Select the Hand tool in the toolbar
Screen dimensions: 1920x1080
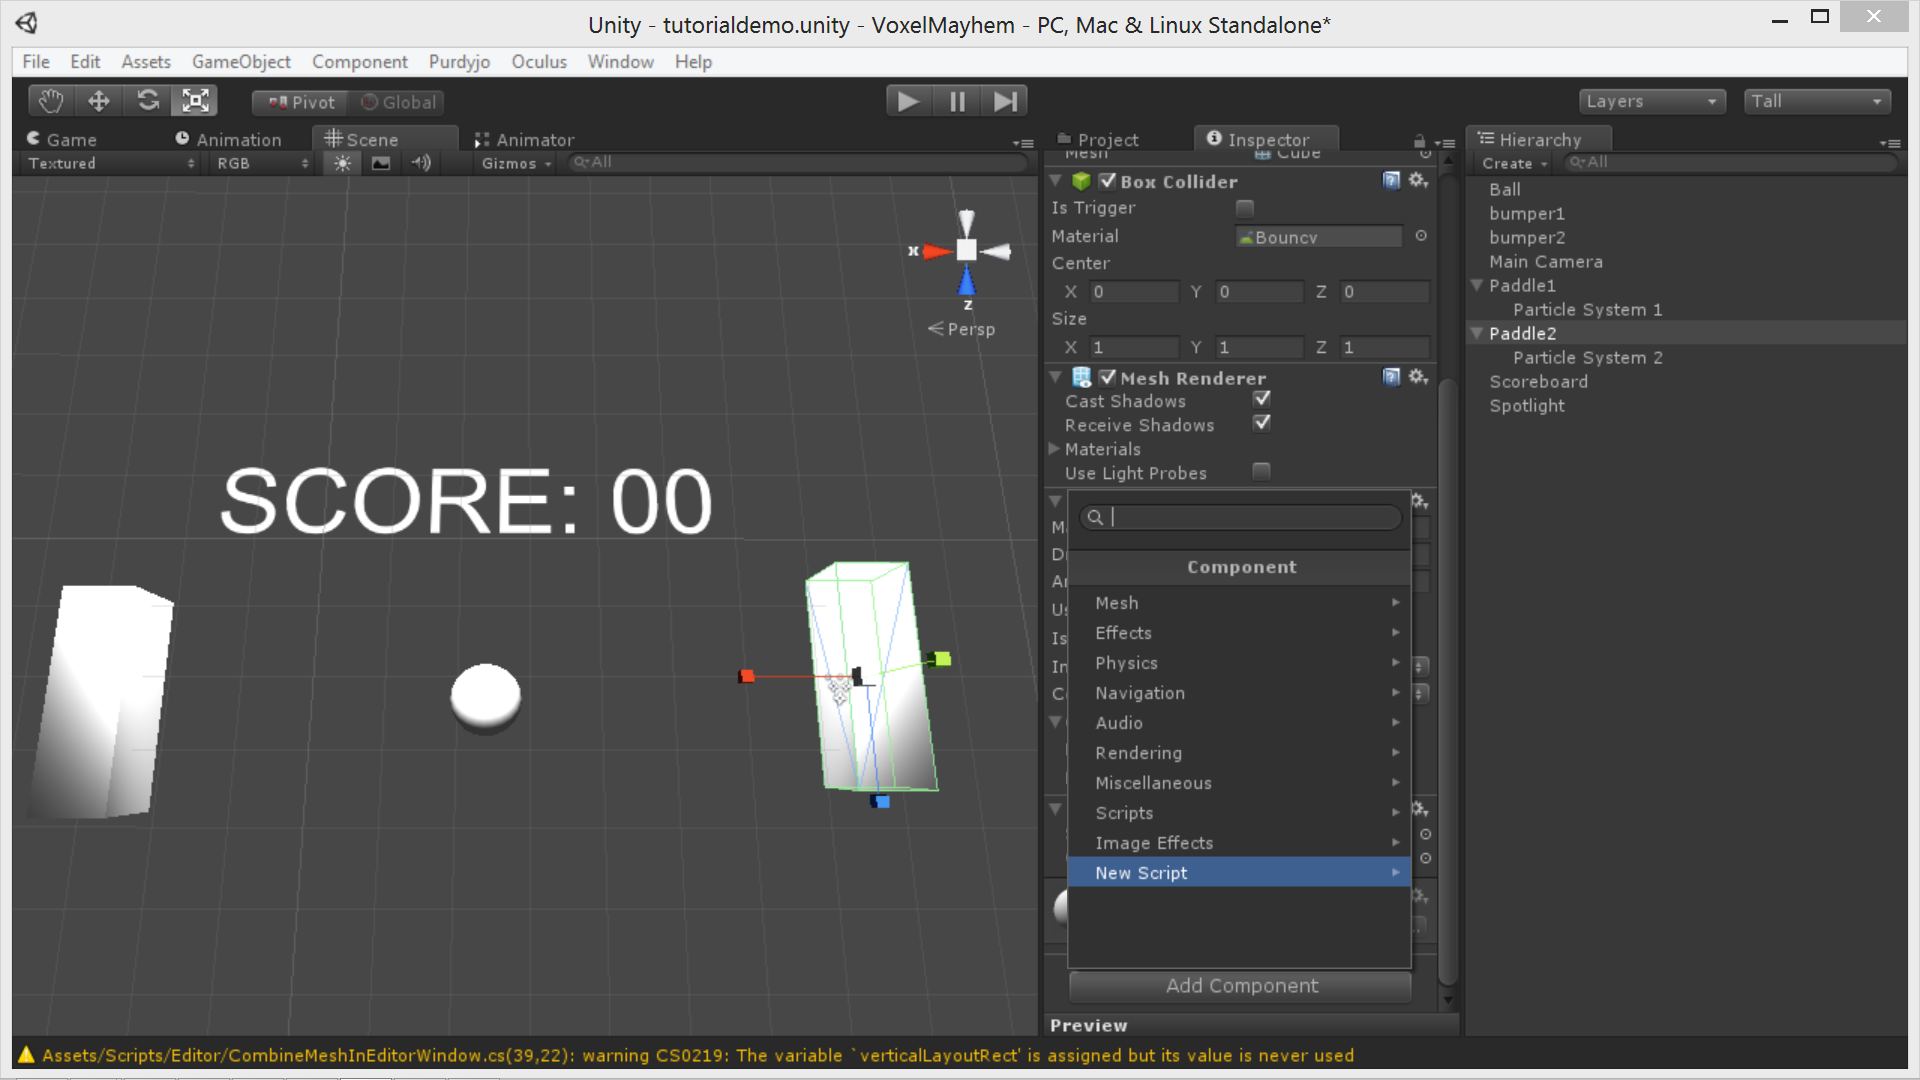(x=50, y=100)
